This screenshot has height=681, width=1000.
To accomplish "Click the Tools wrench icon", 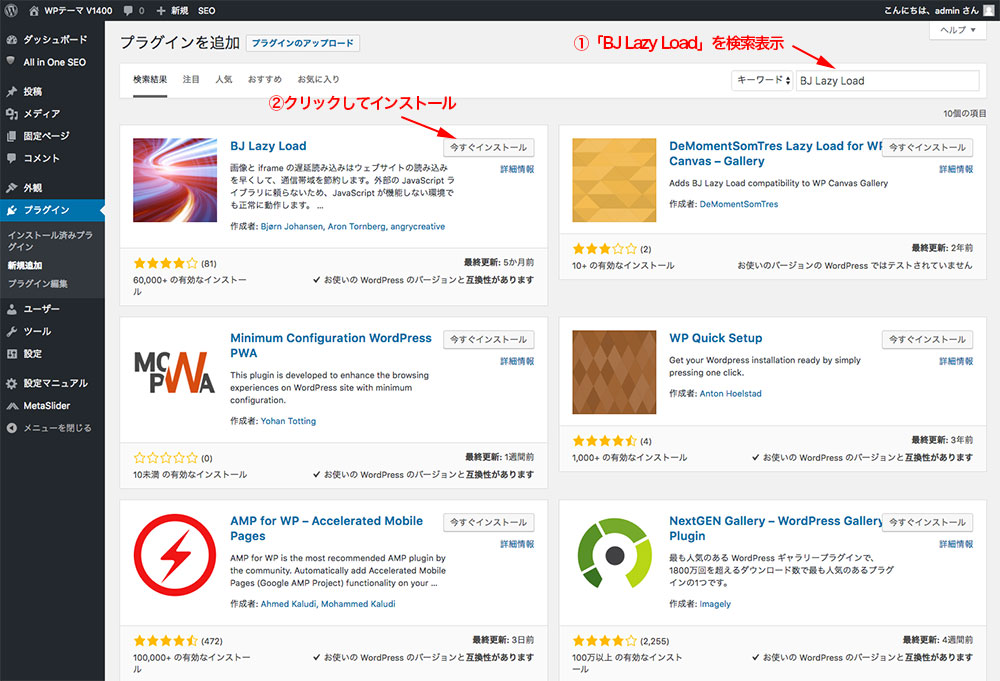I will tap(11, 331).
